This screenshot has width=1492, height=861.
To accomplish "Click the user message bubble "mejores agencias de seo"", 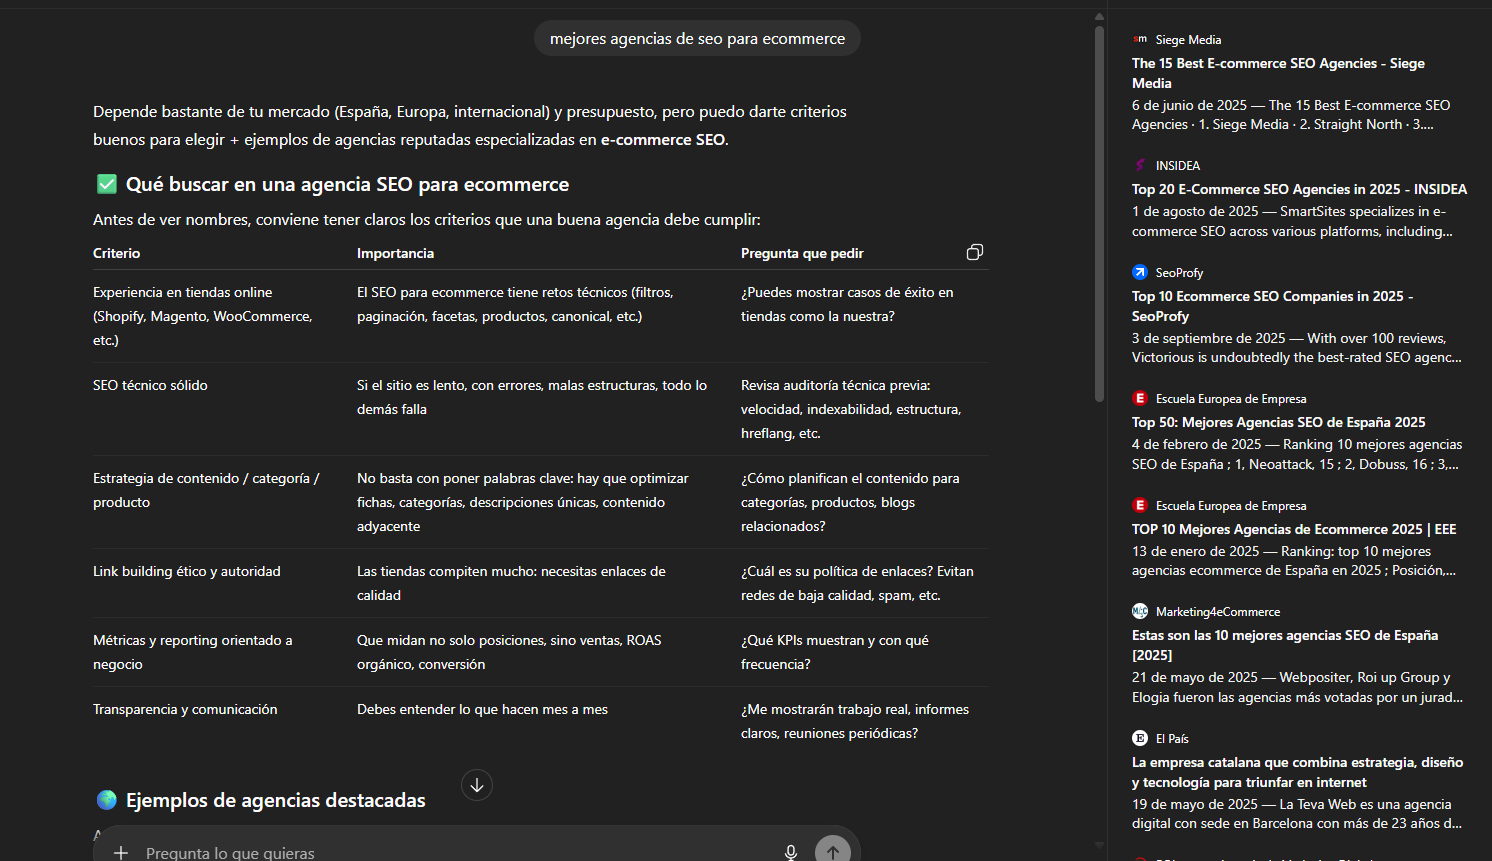I will [697, 39].
